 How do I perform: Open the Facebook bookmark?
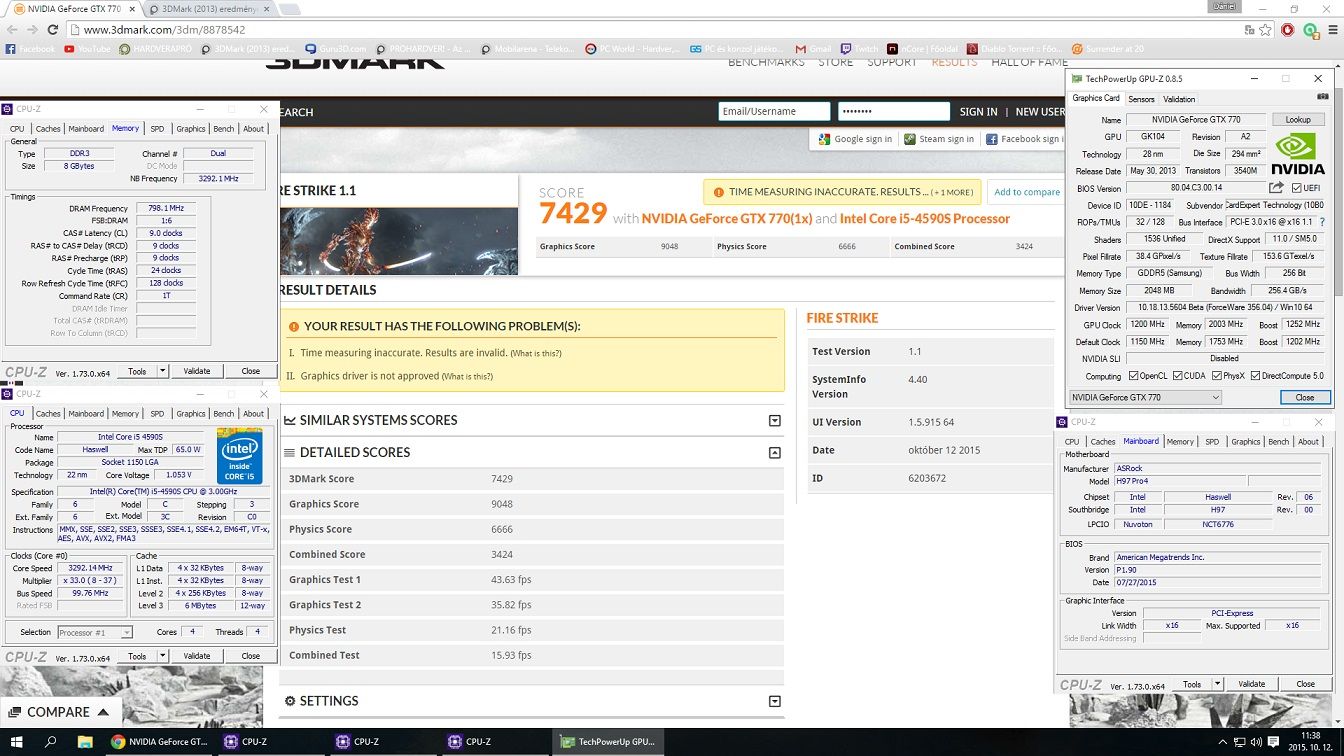click(x=30, y=49)
